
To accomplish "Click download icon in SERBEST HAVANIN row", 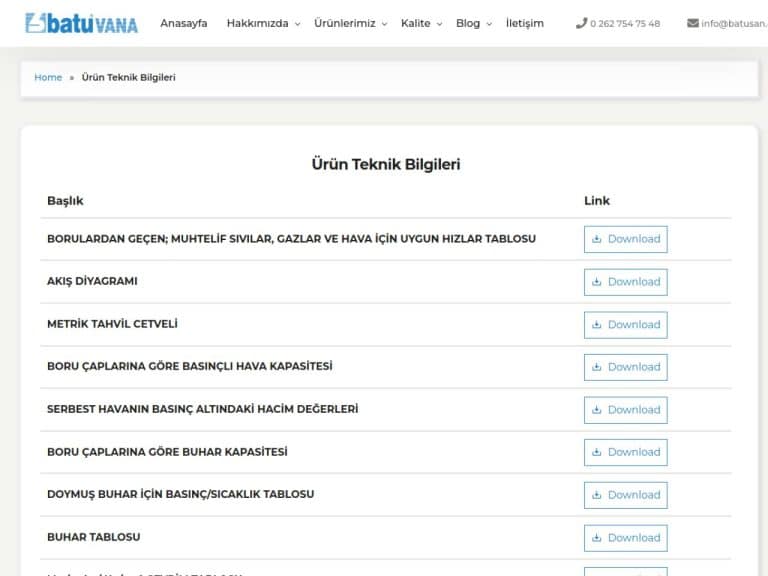I will click(597, 409).
